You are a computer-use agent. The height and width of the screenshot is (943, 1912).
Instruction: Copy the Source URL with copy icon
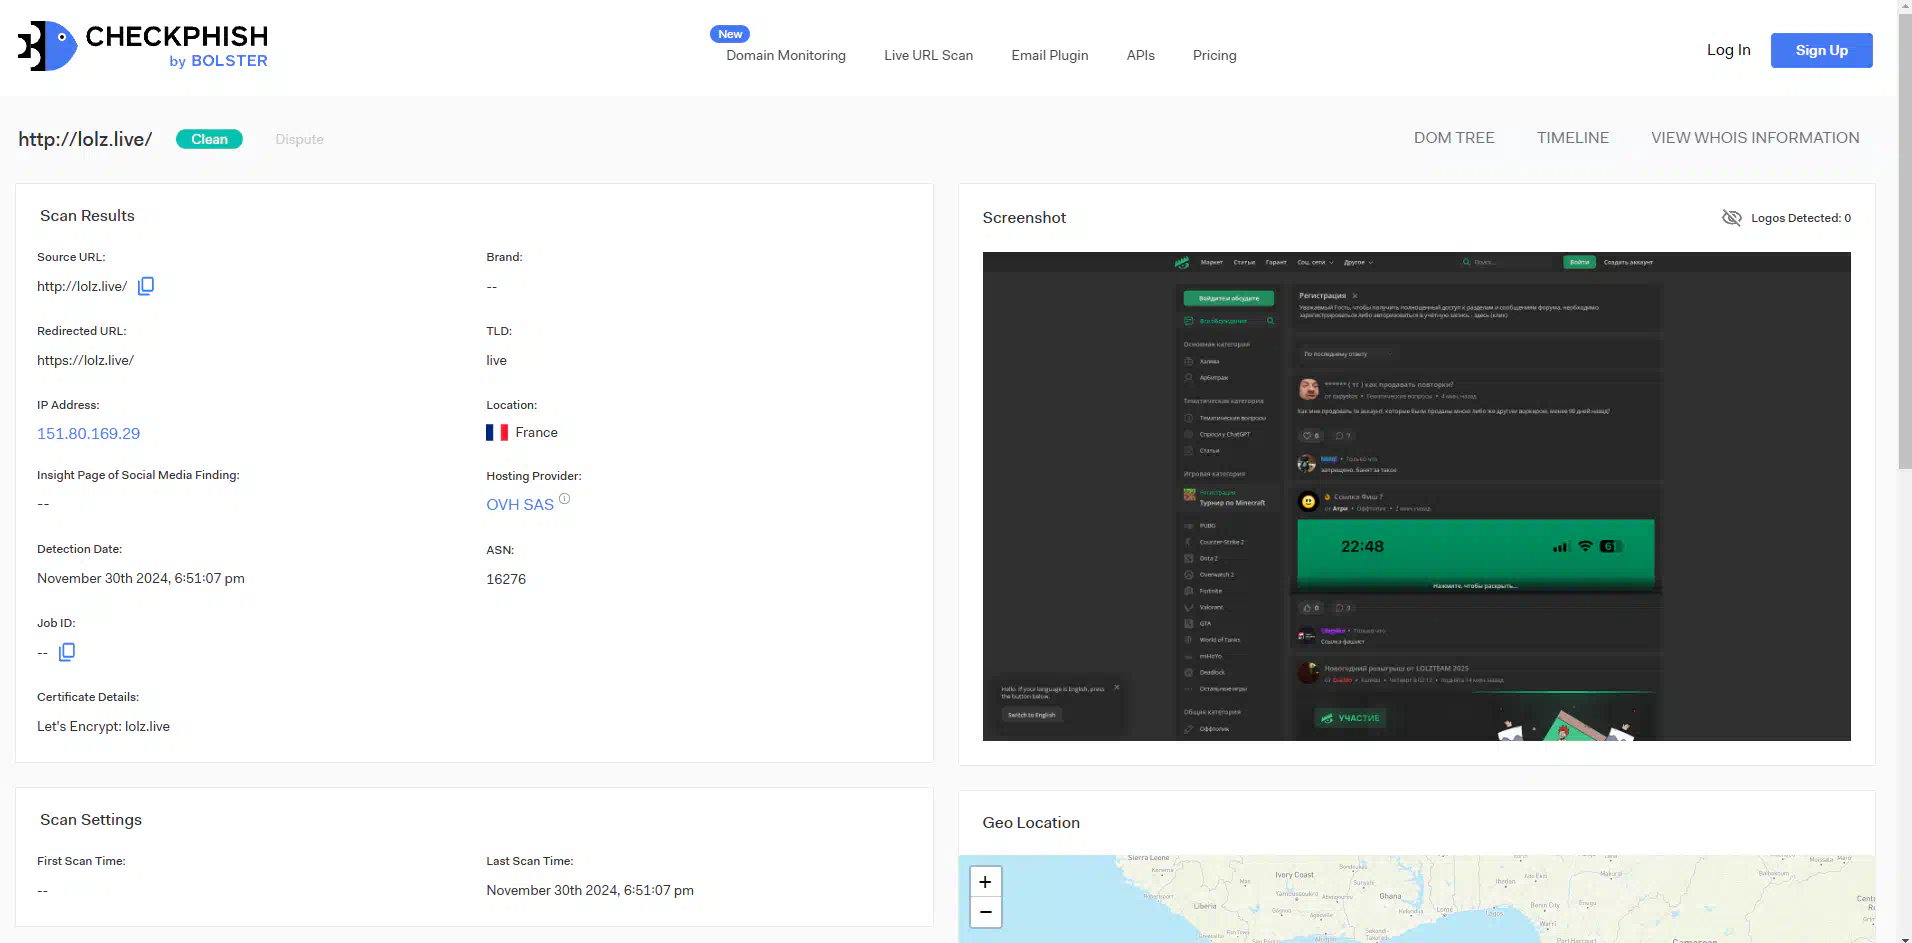(146, 286)
